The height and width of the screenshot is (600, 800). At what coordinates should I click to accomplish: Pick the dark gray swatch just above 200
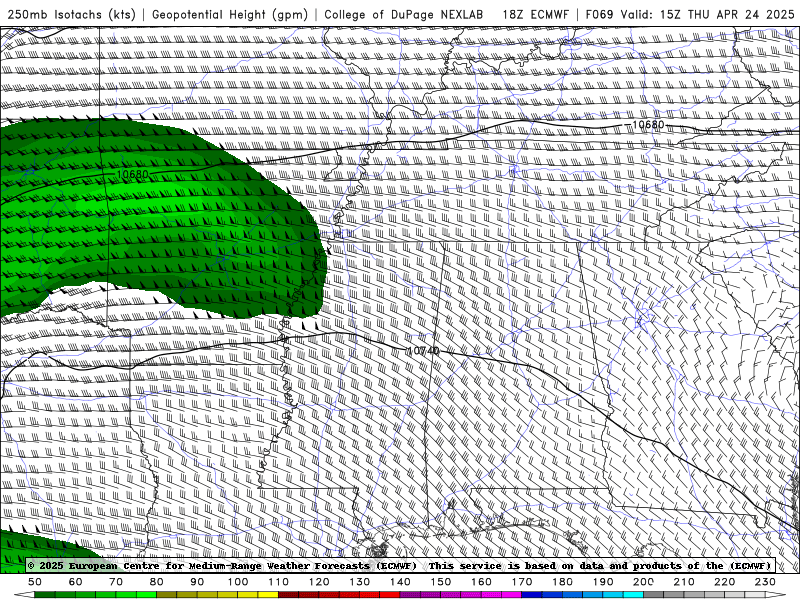[x=654, y=595]
